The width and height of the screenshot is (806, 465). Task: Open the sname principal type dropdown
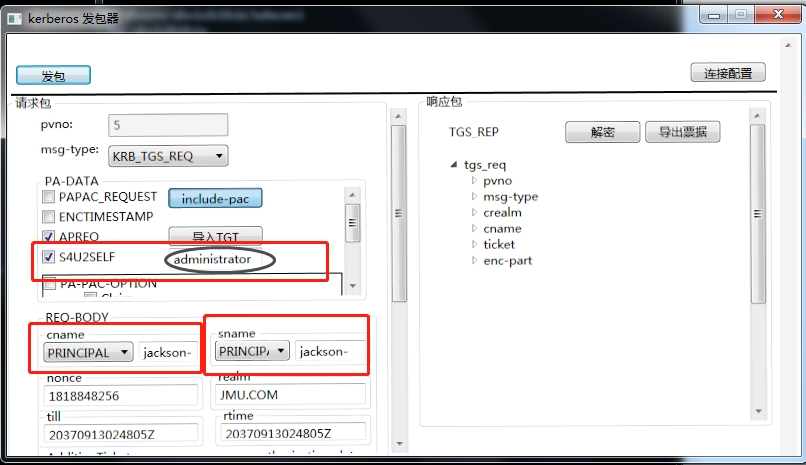(x=253, y=351)
